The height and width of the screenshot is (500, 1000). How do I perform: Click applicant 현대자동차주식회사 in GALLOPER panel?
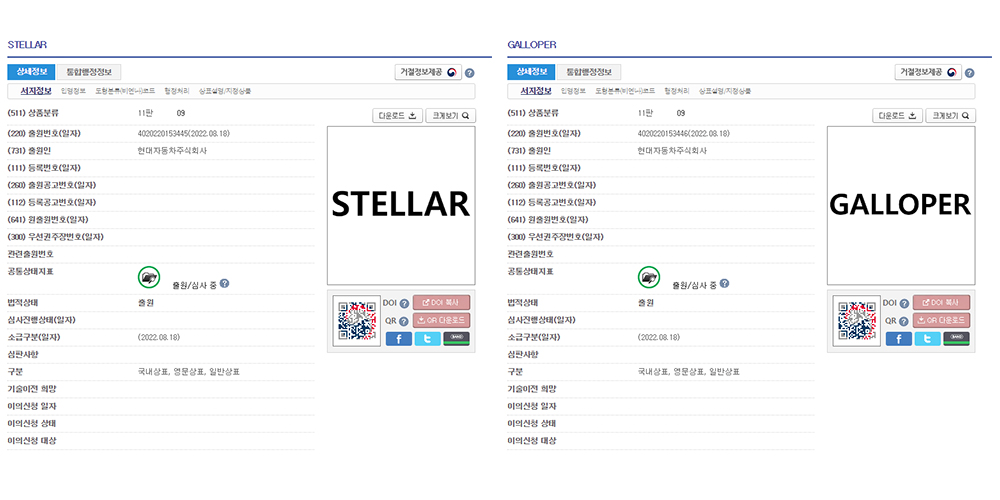click(672, 151)
